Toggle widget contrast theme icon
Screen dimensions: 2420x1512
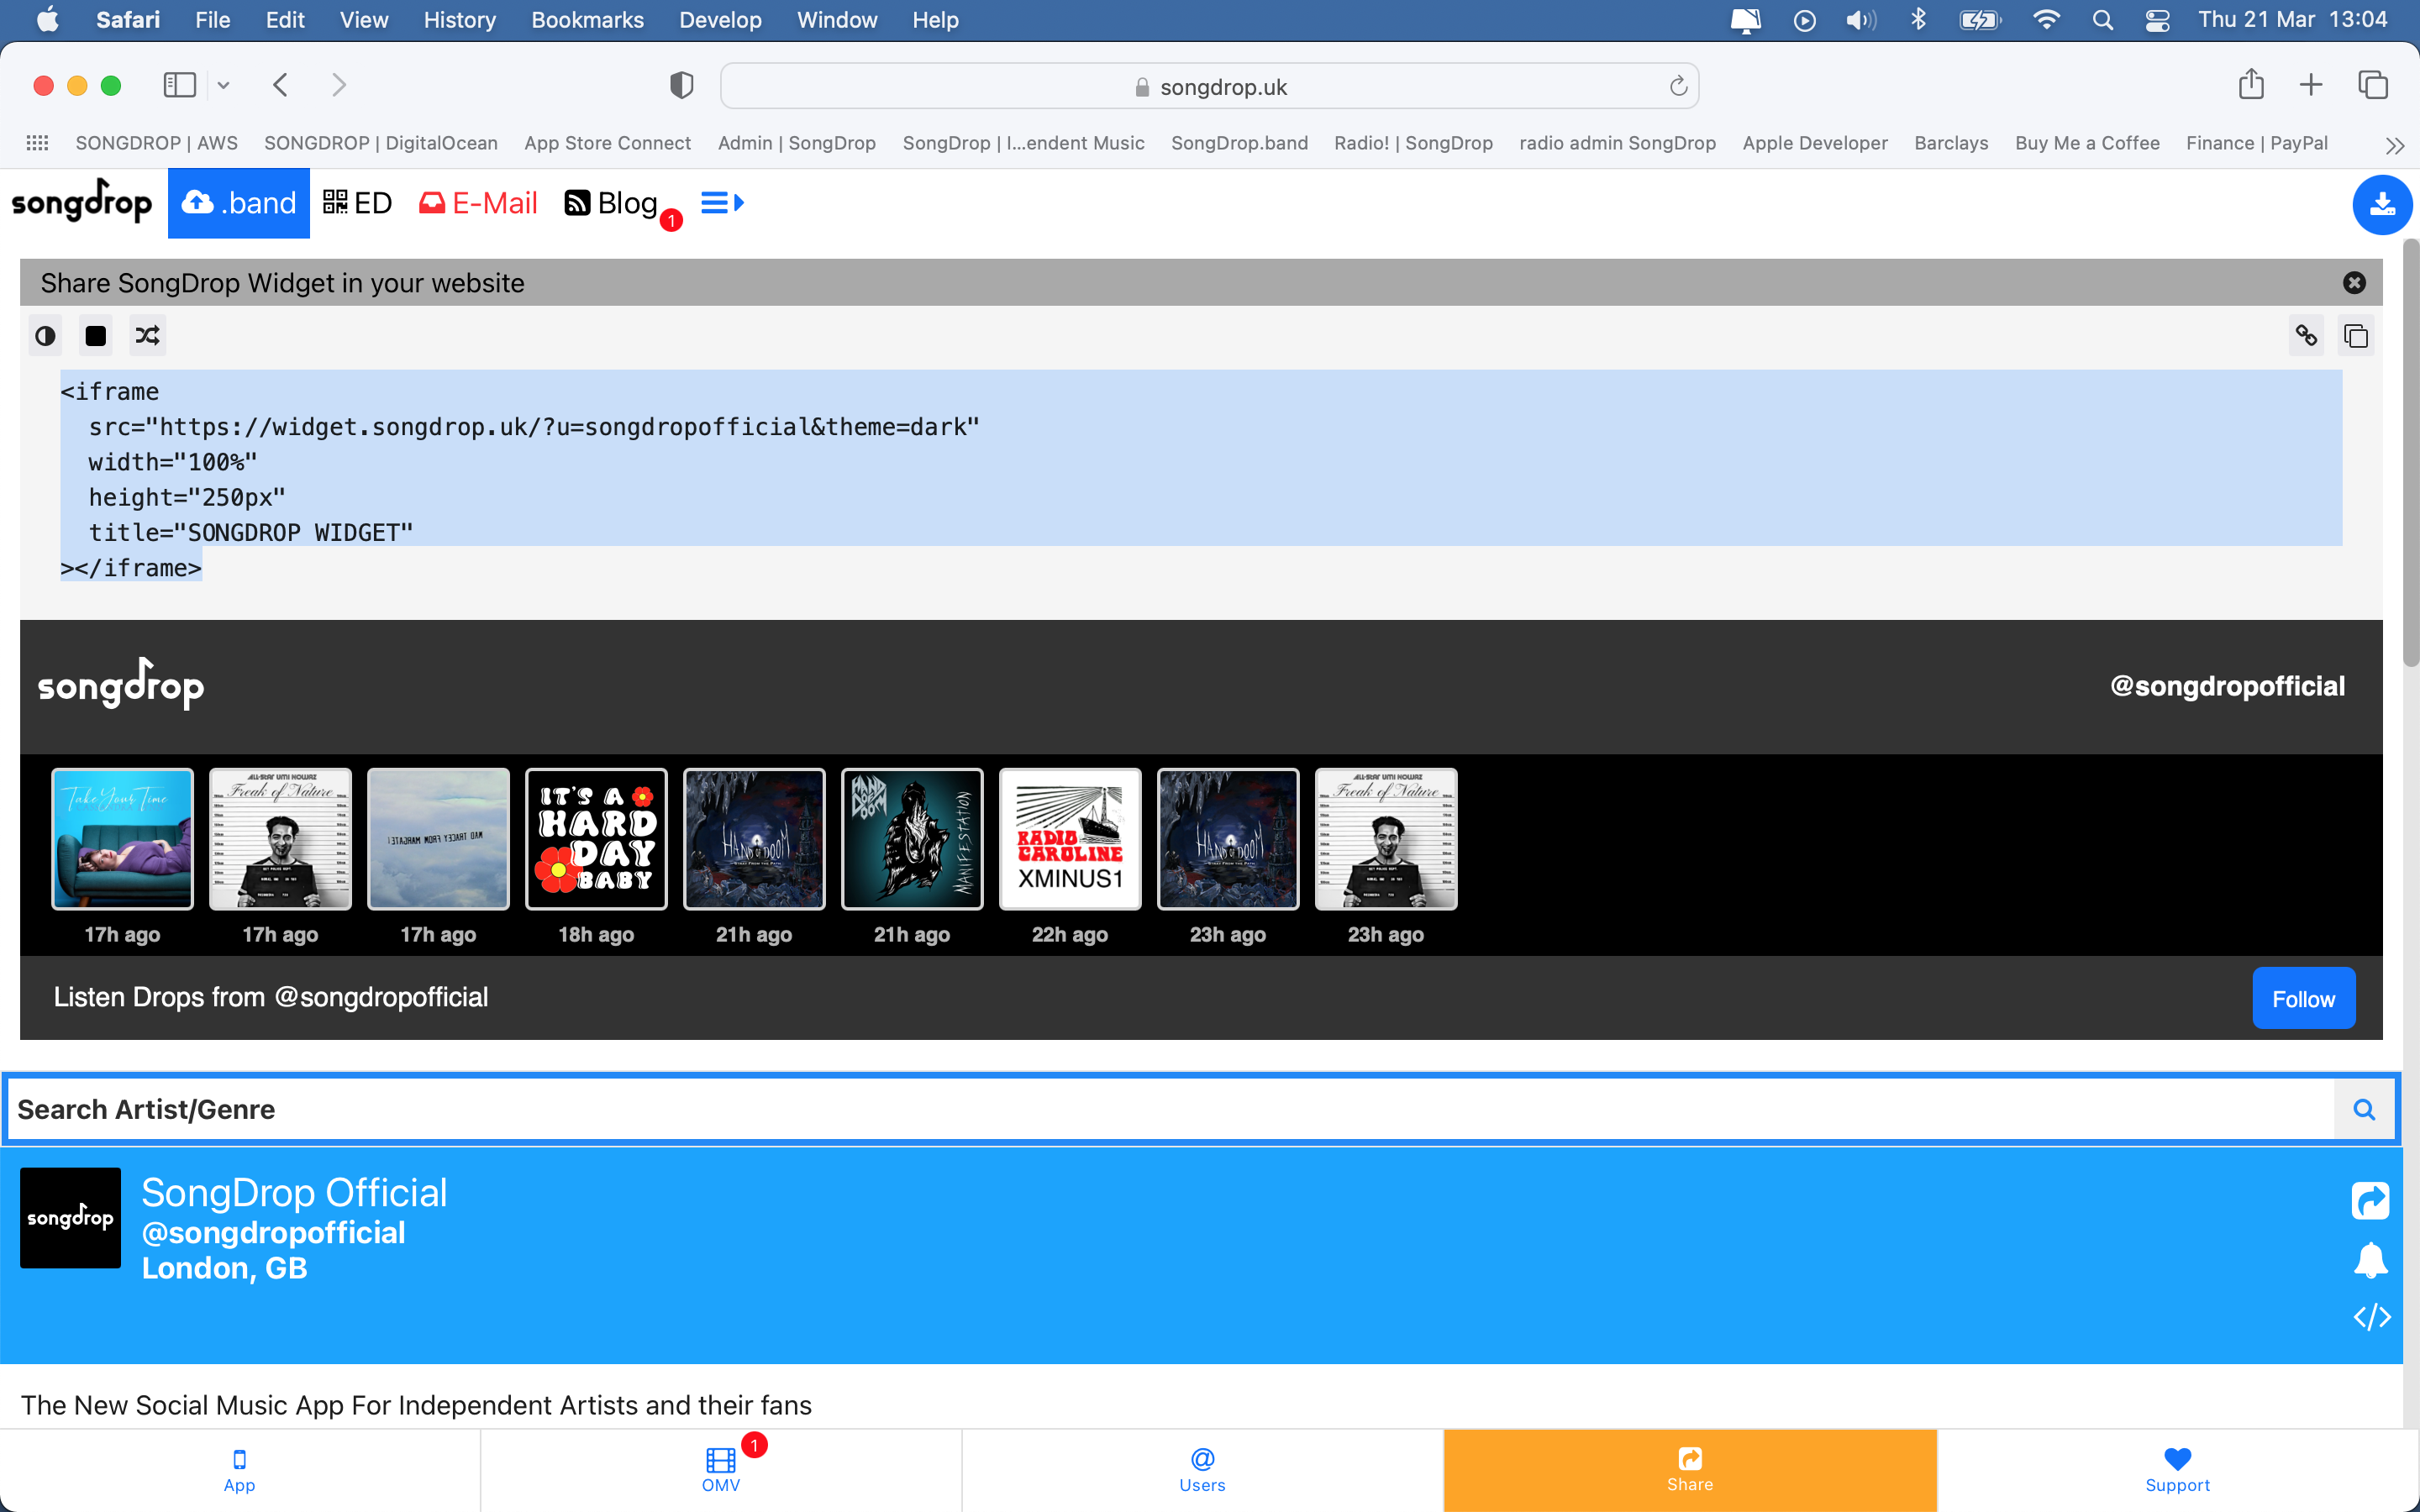click(x=45, y=336)
